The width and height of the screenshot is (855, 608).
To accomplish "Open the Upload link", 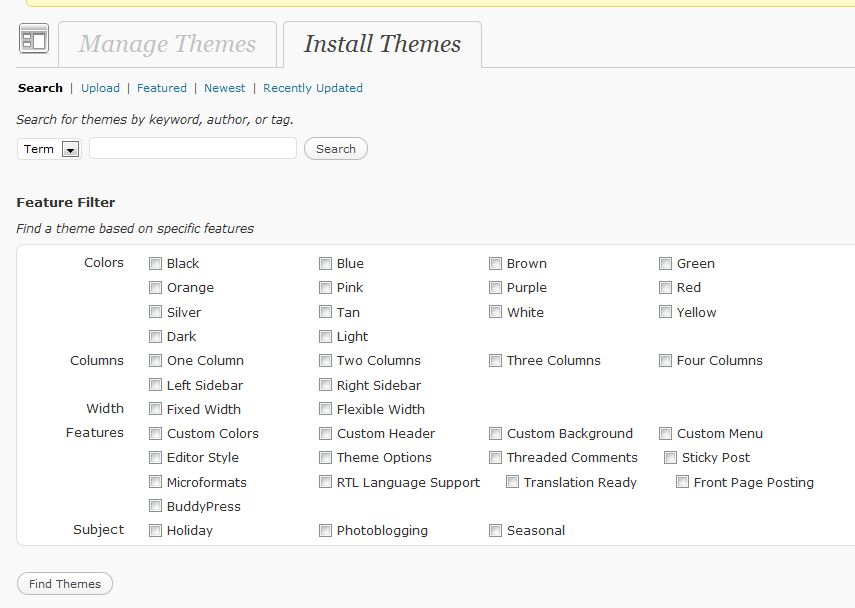I will (x=100, y=88).
